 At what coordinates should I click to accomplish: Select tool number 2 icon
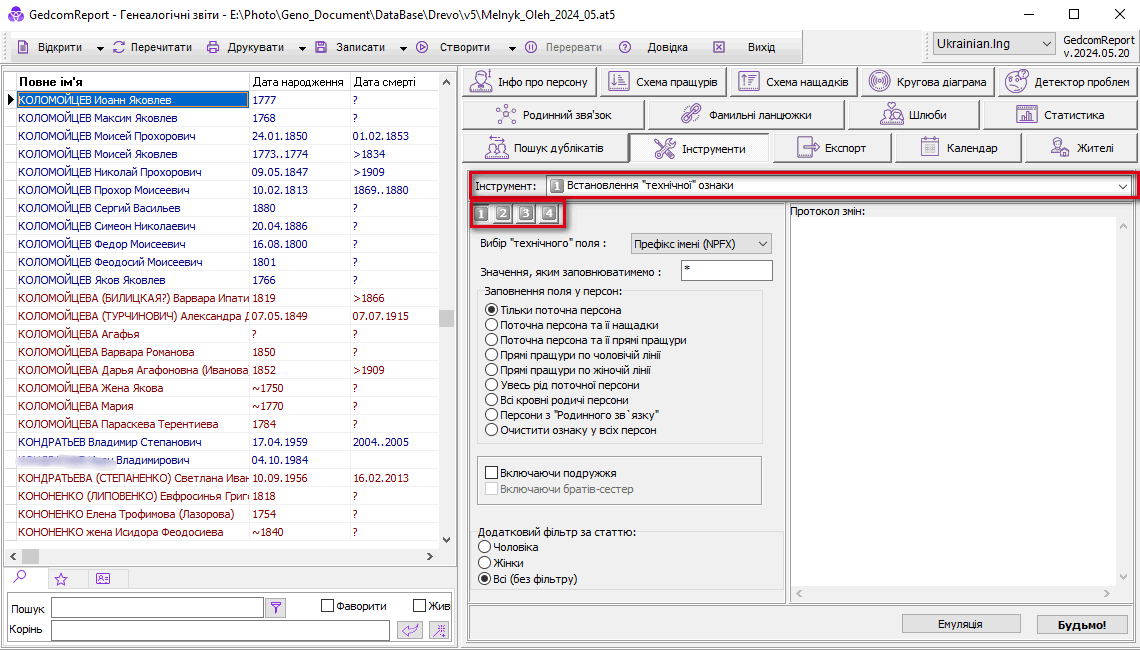503,213
